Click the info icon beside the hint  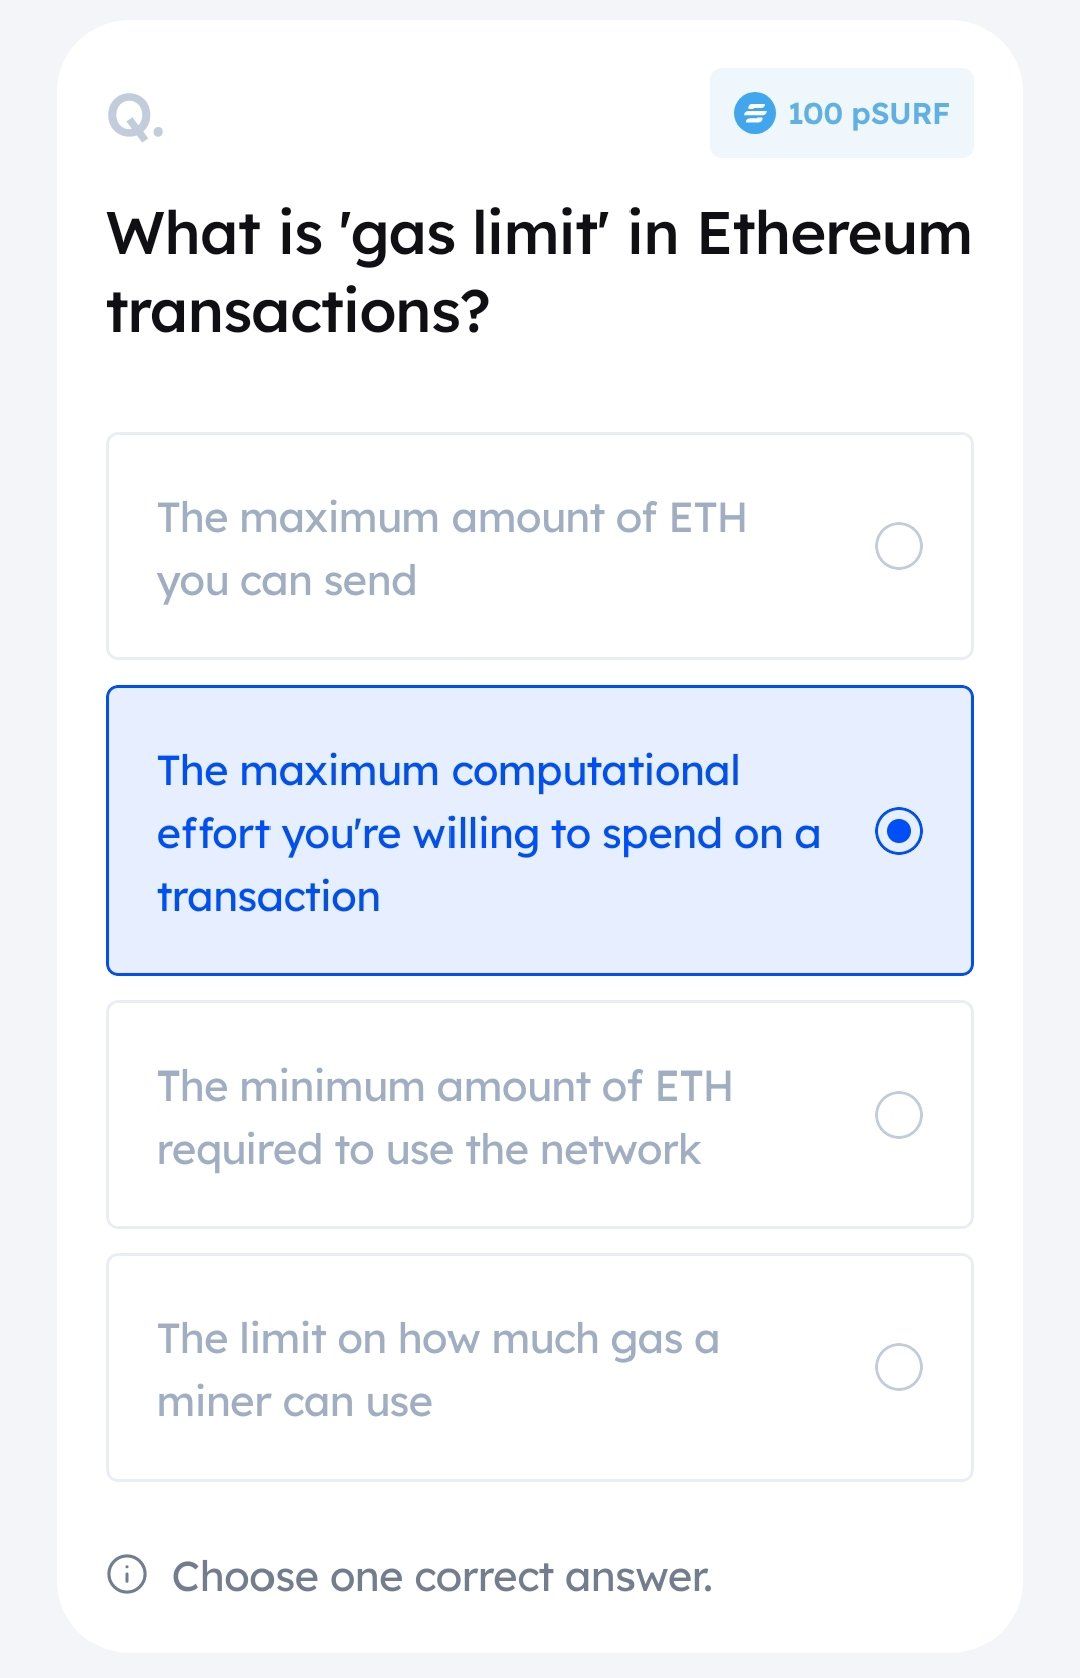pos(127,1574)
